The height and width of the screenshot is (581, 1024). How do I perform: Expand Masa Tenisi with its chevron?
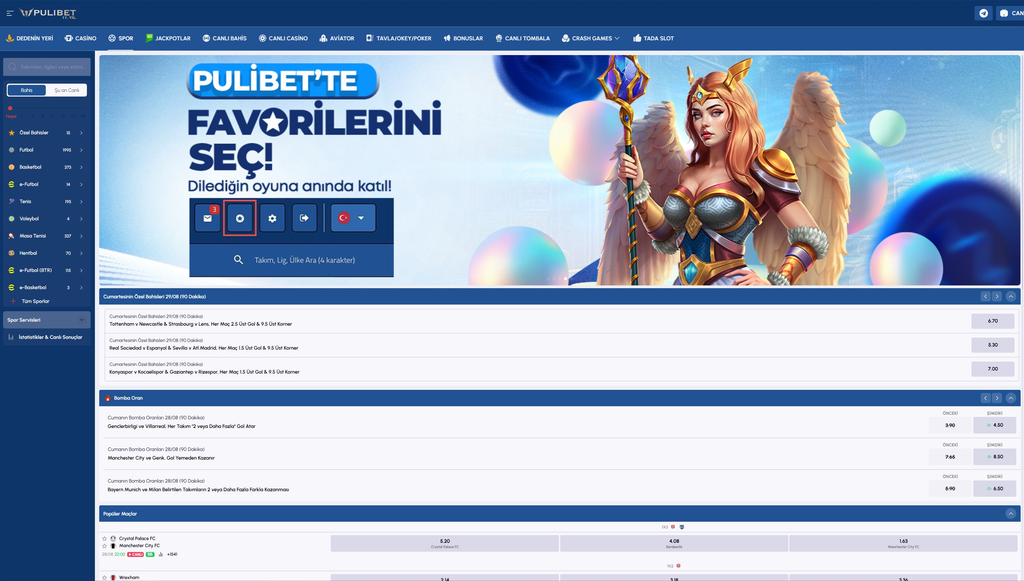click(x=82, y=236)
